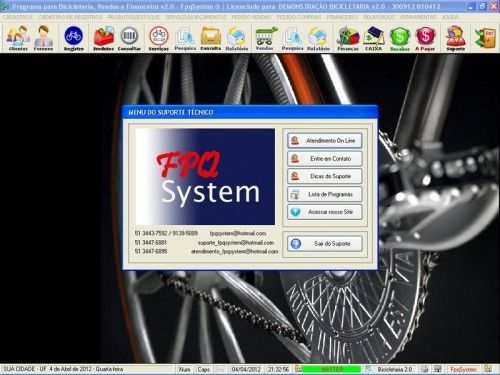Click the fpqsystem@hotmail.com email text
500x375 pixels.
pyautogui.click(x=238, y=233)
